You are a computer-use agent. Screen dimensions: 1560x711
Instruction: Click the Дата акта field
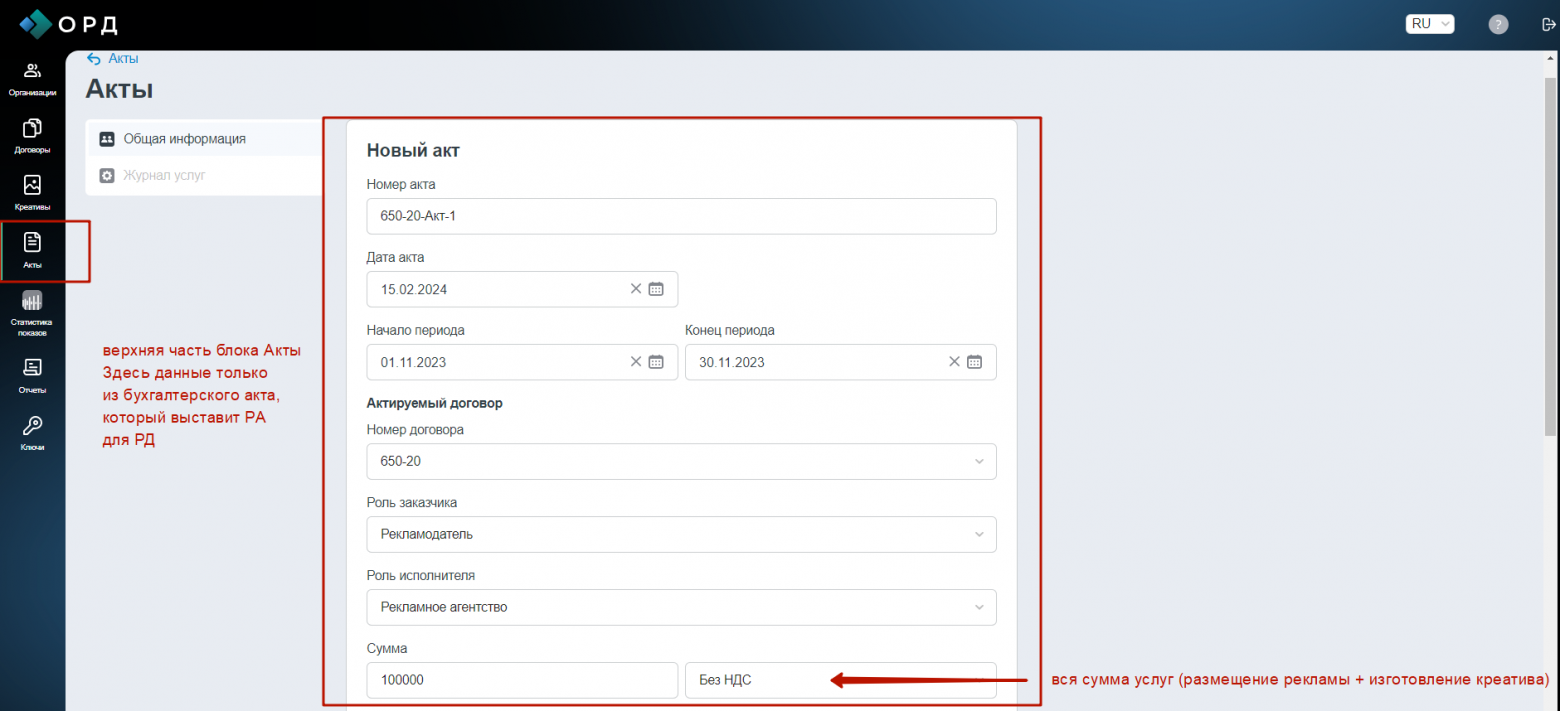coord(522,289)
